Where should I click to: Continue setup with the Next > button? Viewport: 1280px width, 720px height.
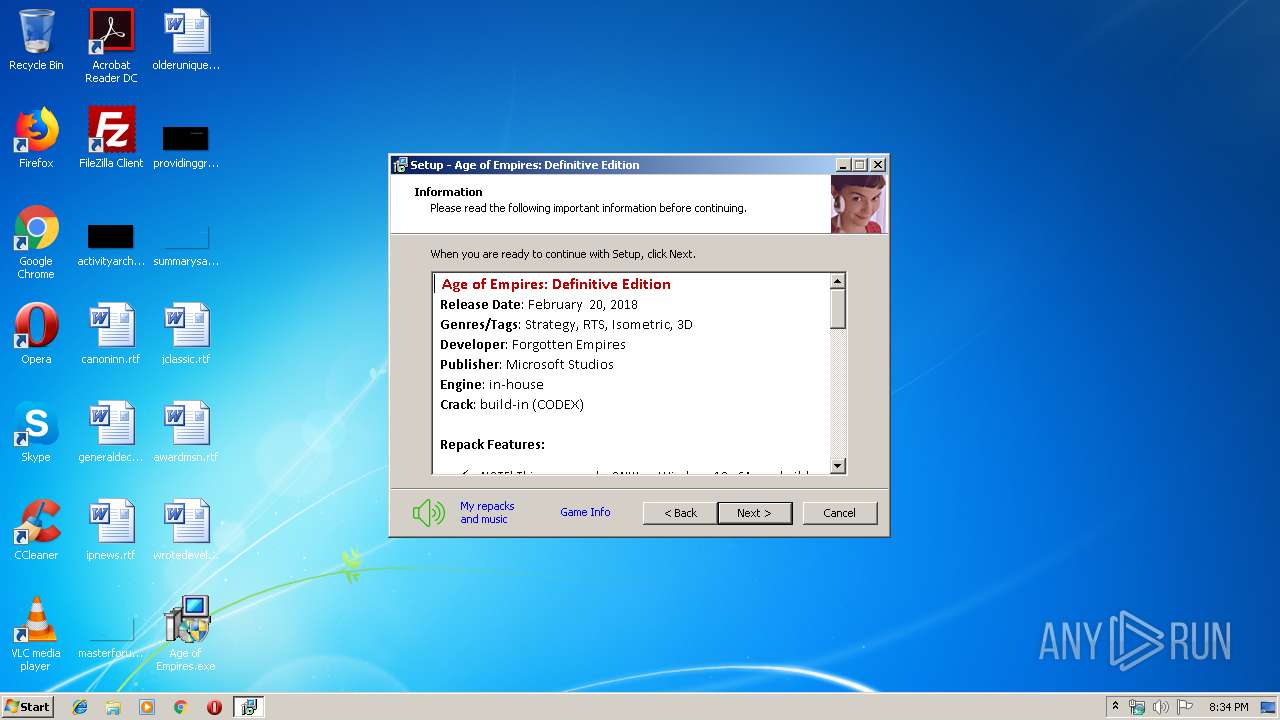point(754,513)
